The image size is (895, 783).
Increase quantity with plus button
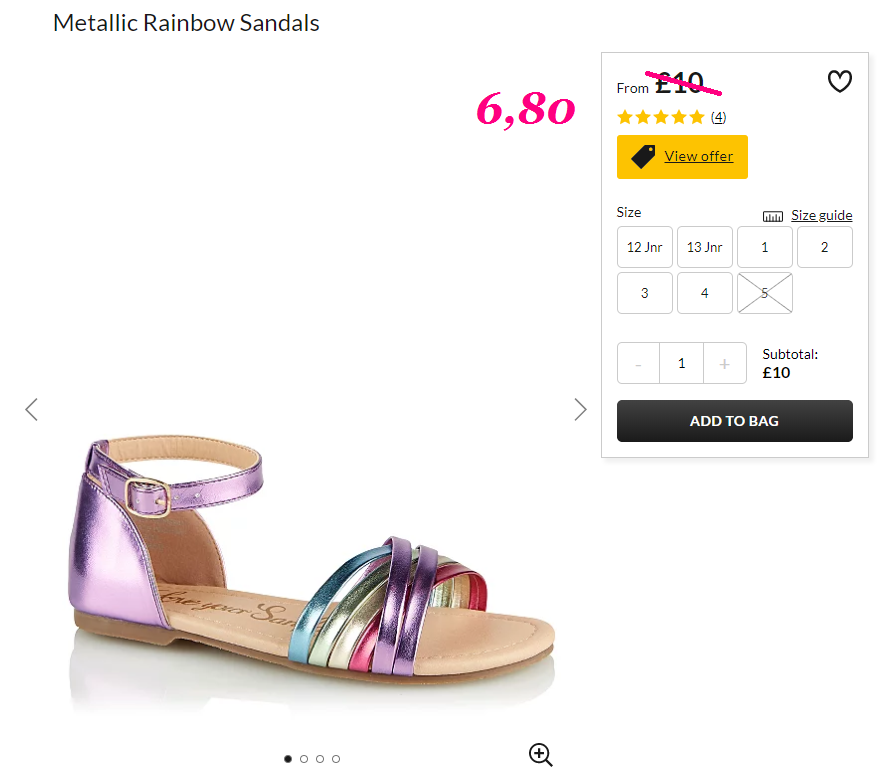point(725,363)
